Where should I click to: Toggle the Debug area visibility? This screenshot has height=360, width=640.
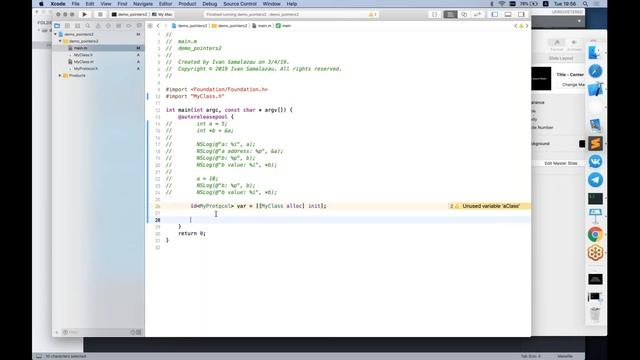(508, 14)
